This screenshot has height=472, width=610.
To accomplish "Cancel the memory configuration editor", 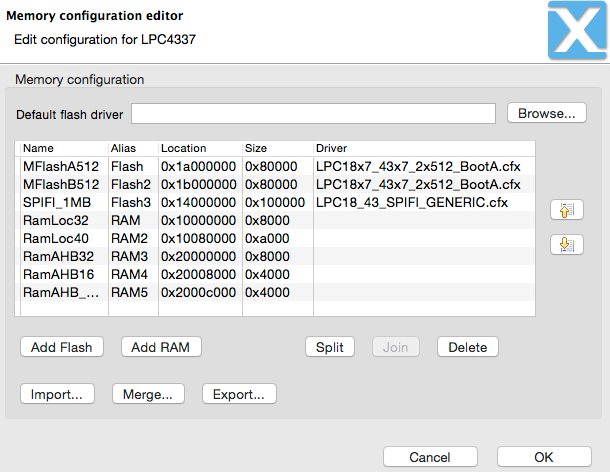I will (x=429, y=457).
